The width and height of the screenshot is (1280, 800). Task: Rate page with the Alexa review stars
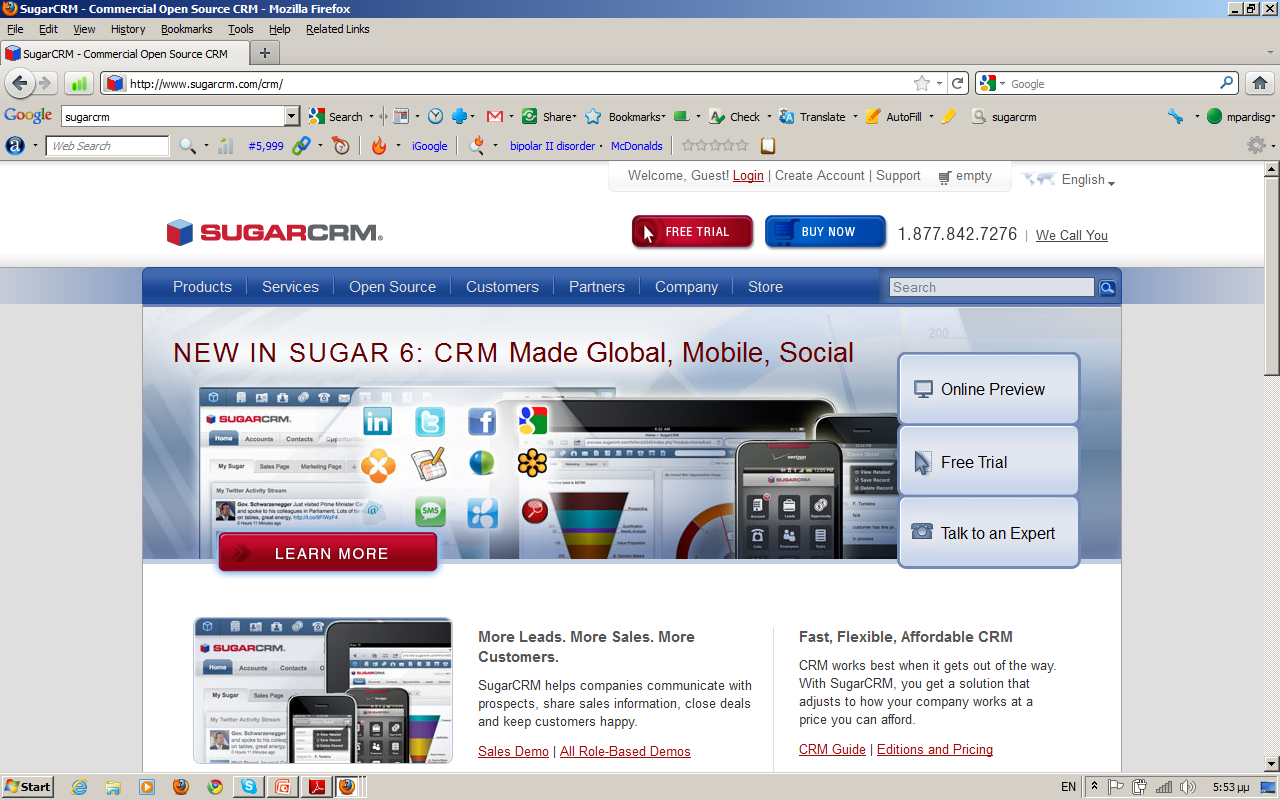click(x=715, y=146)
